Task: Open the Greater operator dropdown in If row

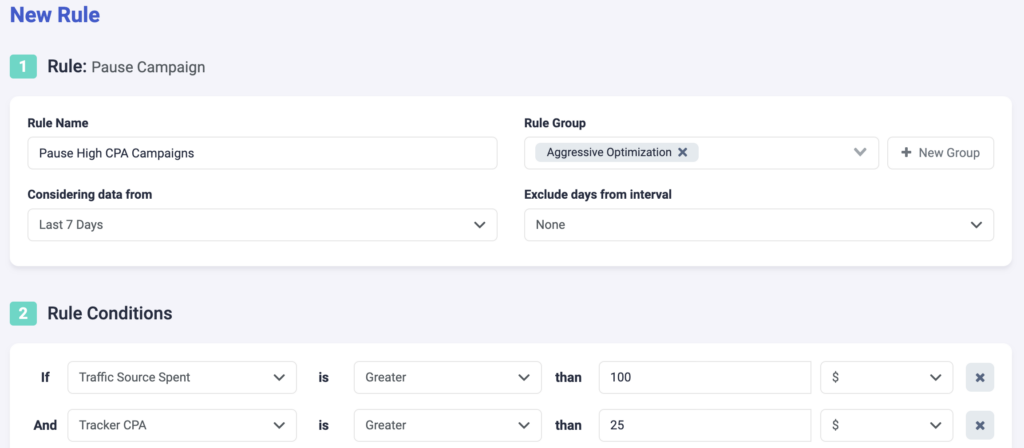Action: pyautogui.click(x=447, y=377)
